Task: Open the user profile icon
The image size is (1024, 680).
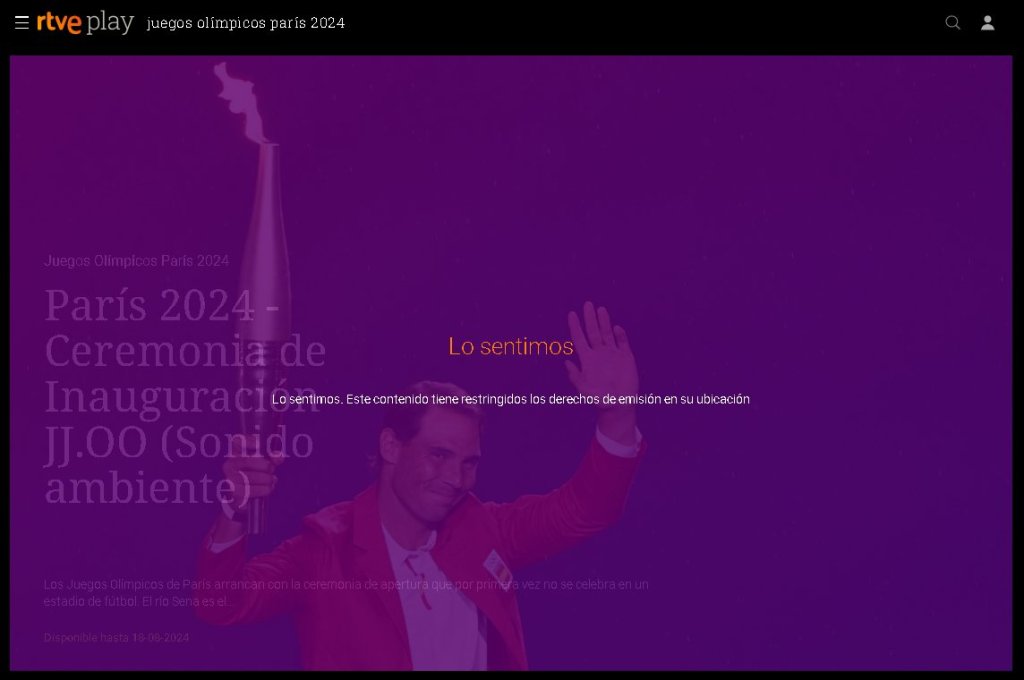Action: coord(987,23)
